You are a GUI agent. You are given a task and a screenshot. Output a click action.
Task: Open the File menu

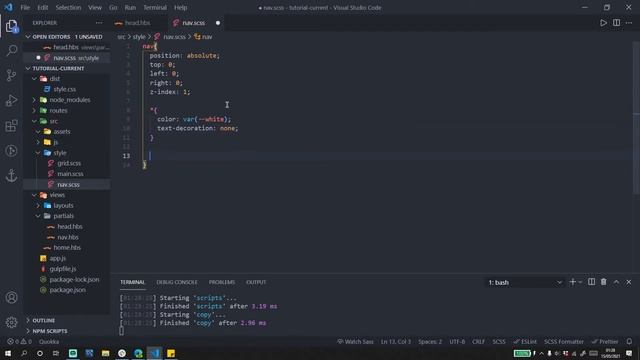(x=25, y=7)
